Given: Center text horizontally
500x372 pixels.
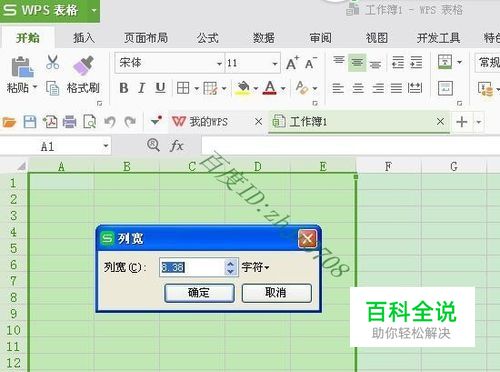Looking at the screenshot, I should pyautogui.click(x=358, y=88).
